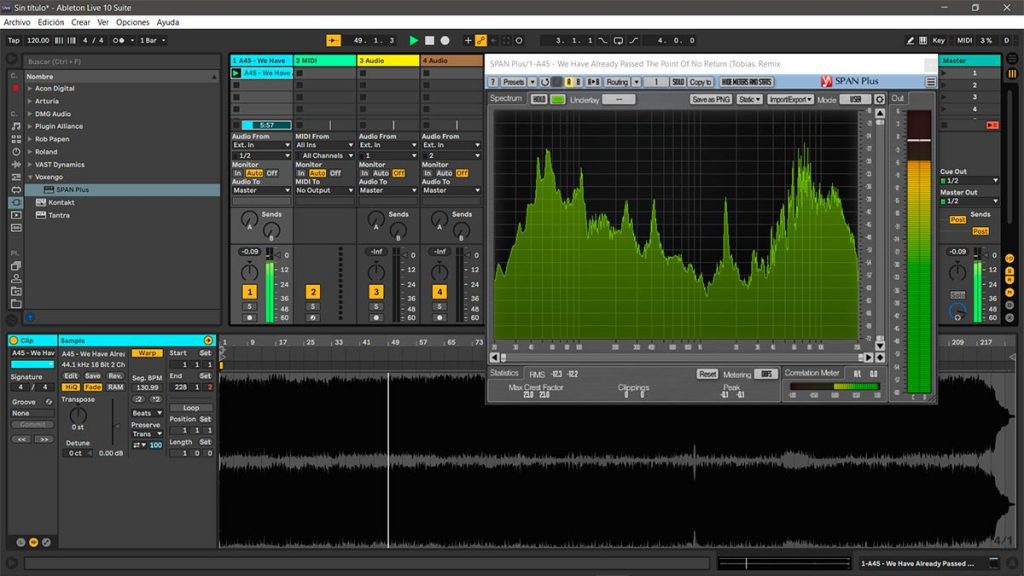Toggle track 2 MIDI activator button
1024x576 pixels.
[x=313, y=292]
